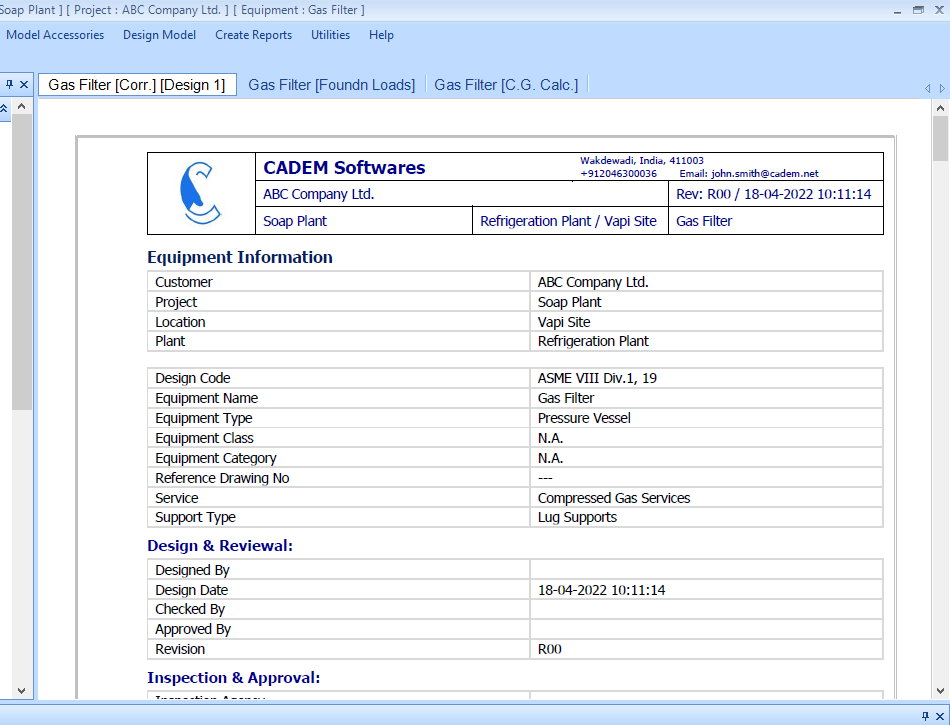
Task: Open the Design Model menu
Action: click(x=159, y=35)
